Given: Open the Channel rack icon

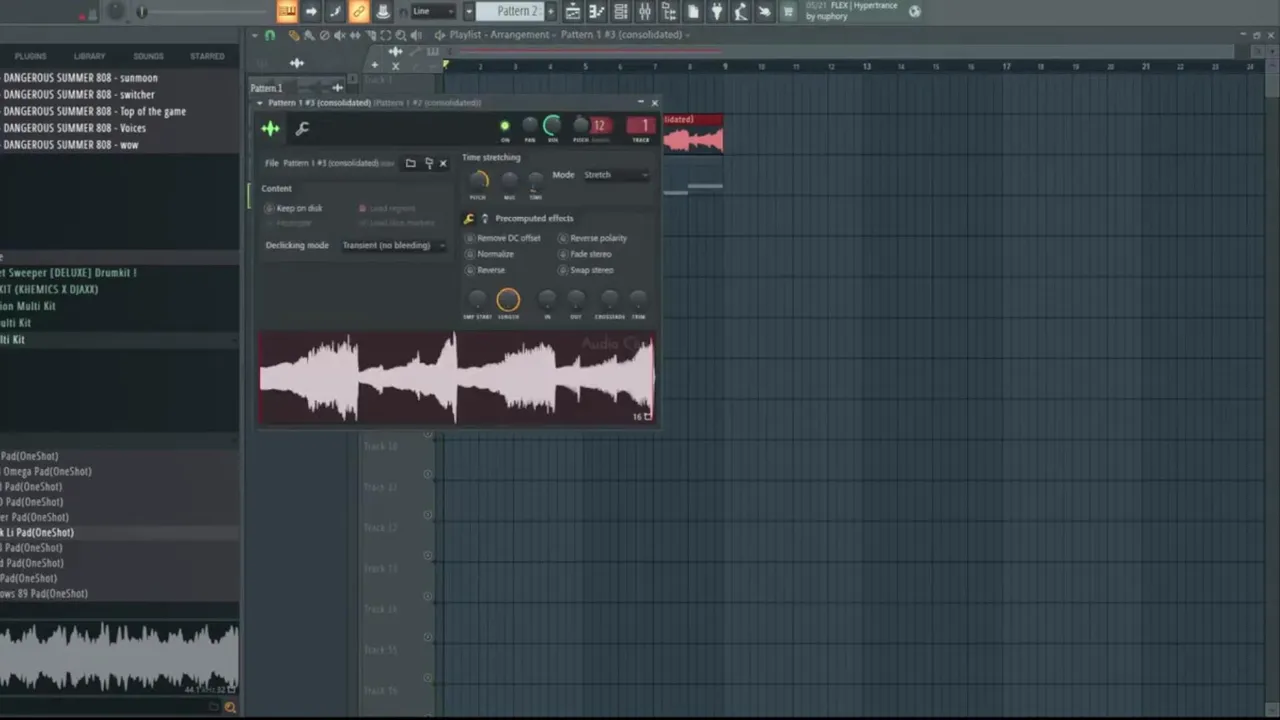Looking at the screenshot, I should pyautogui.click(x=621, y=11).
